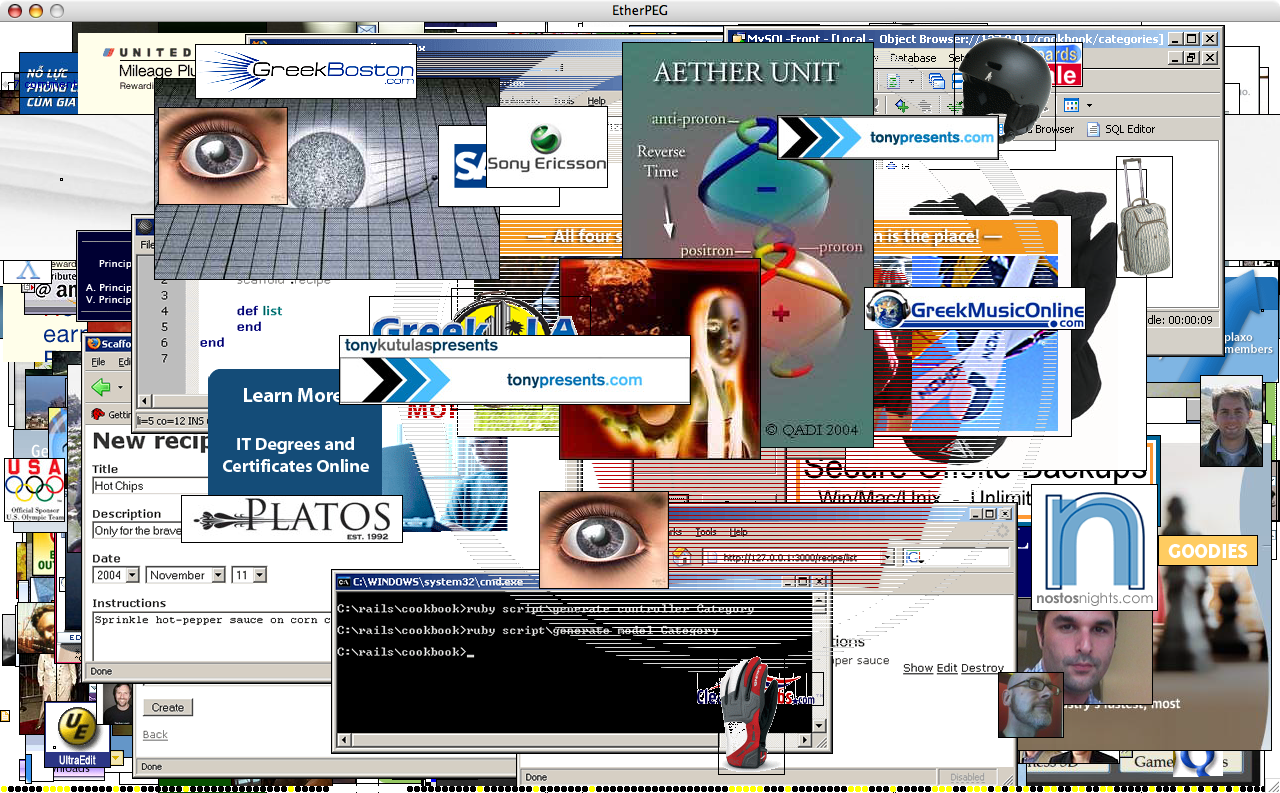Open the AETHER UNIT diagram image
The width and height of the screenshot is (1280, 793).
pos(748,245)
